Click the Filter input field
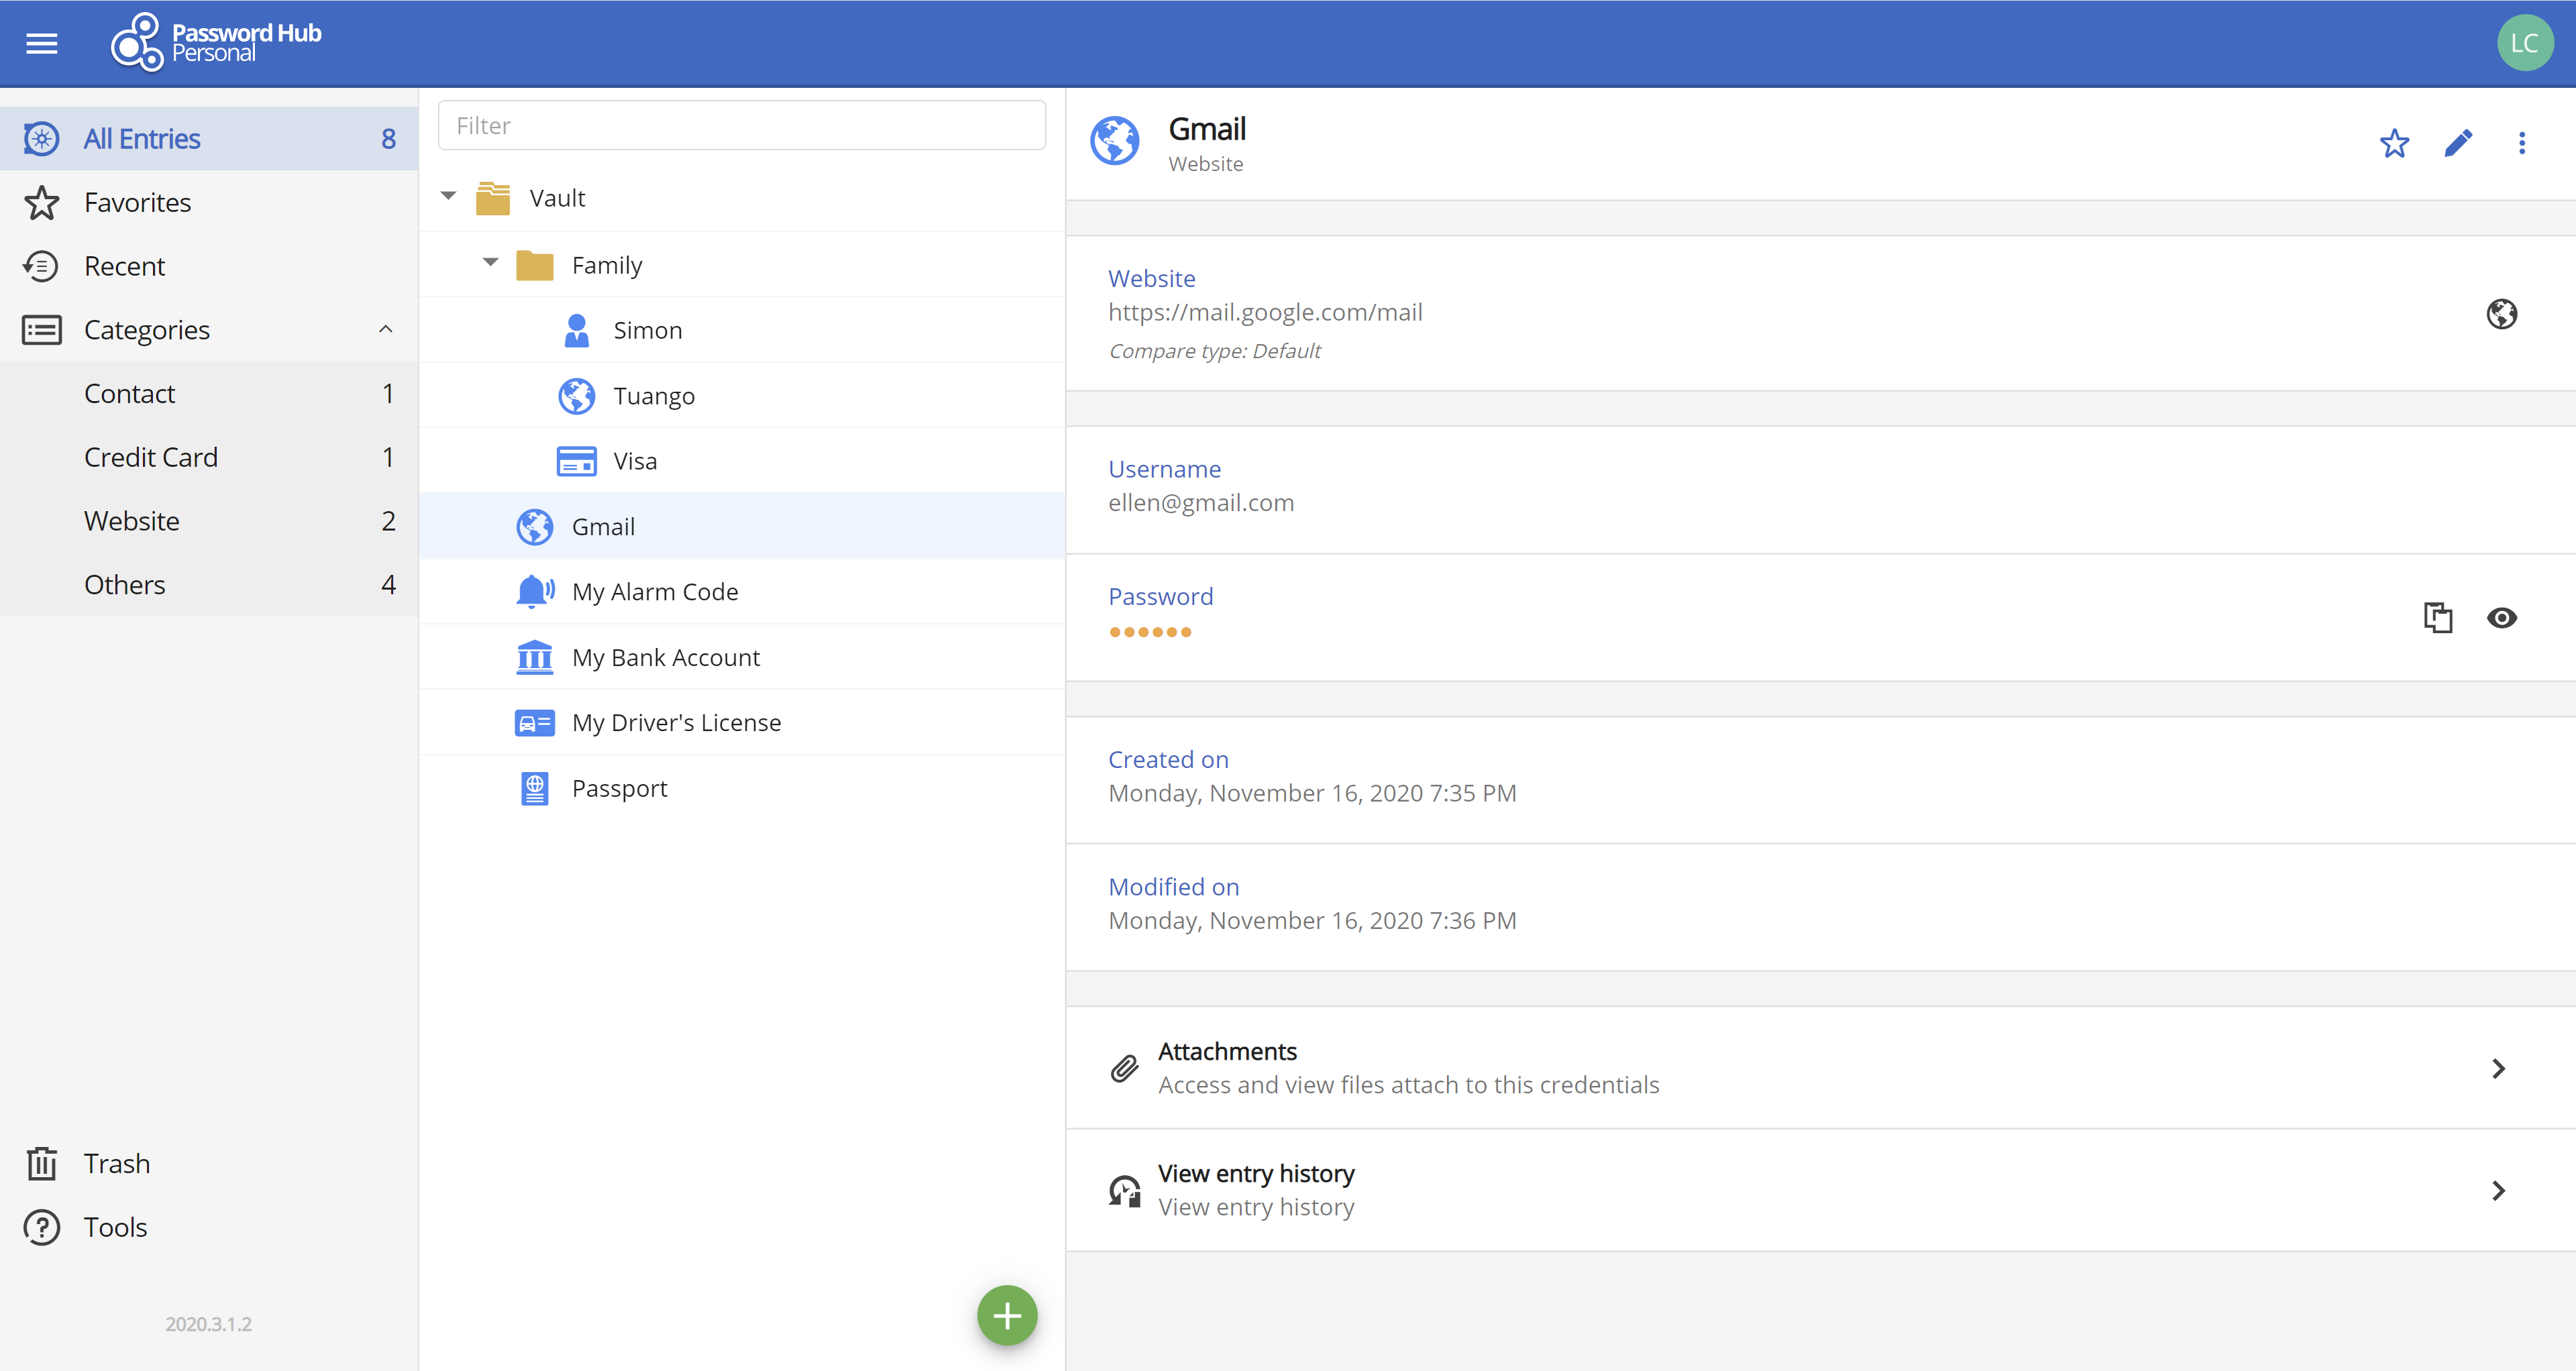Image resolution: width=2576 pixels, height=1371 pixels. point(743,124)
